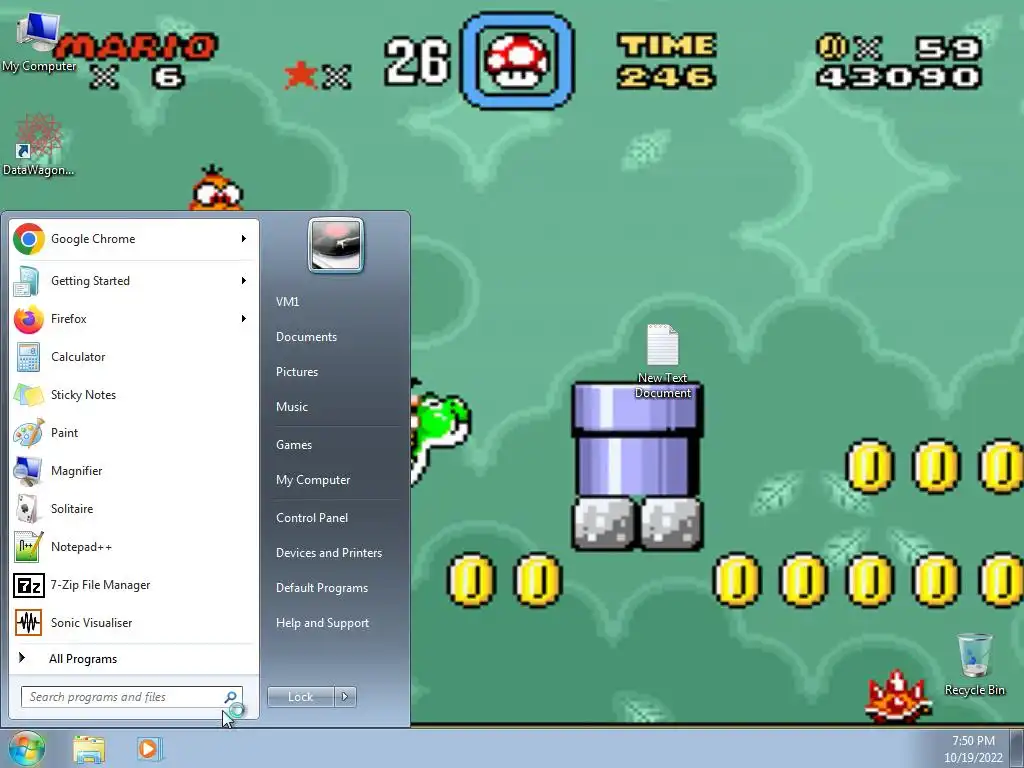
Task: Open Sticky Notes icon
Action: click(x=28, y=395)
